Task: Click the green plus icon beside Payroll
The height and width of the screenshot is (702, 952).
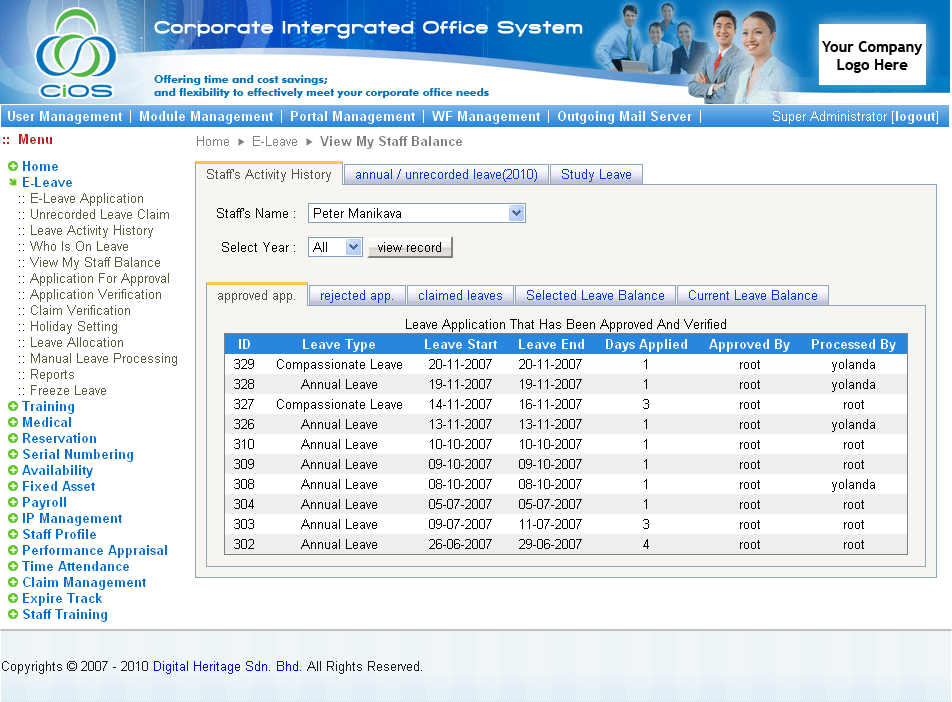Action: click(13, 503)
